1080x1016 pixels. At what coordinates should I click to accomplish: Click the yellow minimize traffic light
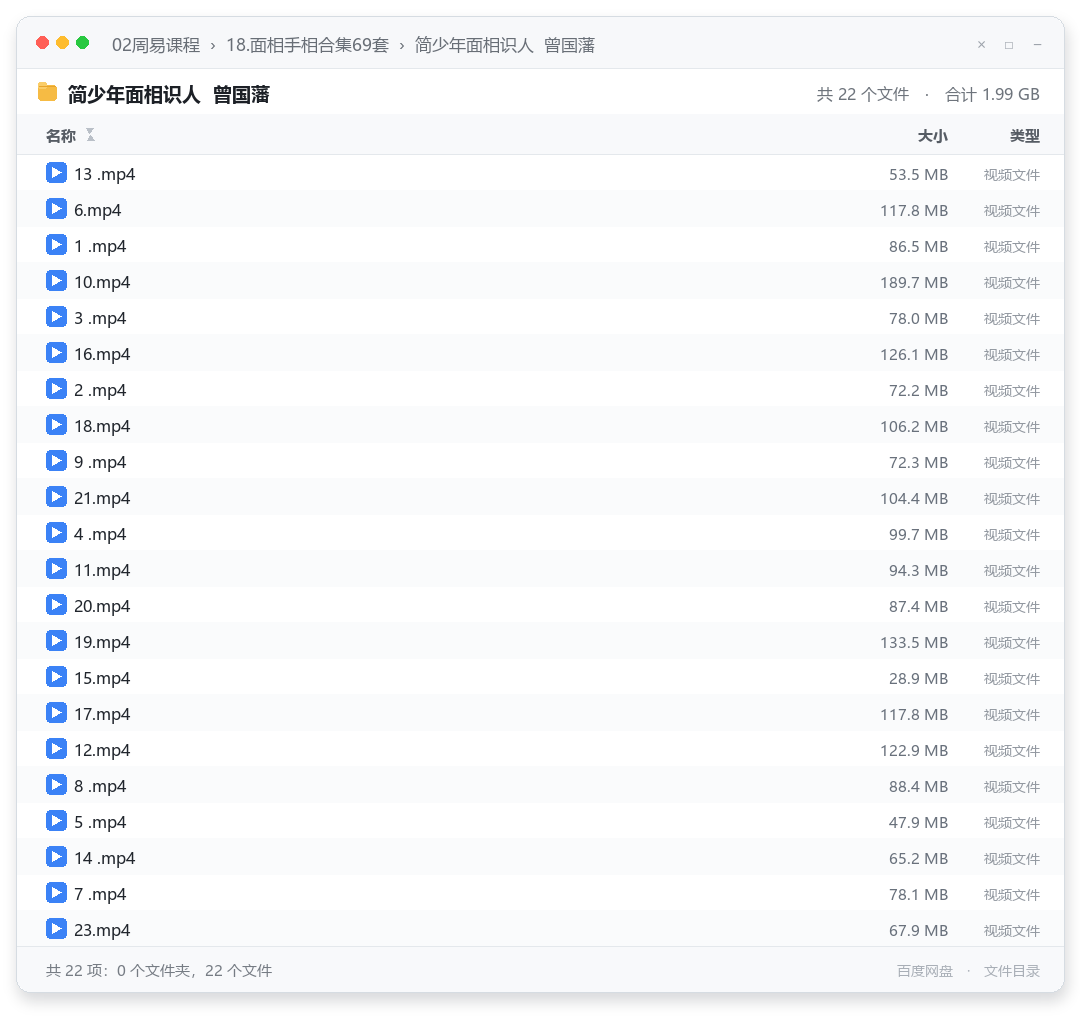(x=63, y=43)
